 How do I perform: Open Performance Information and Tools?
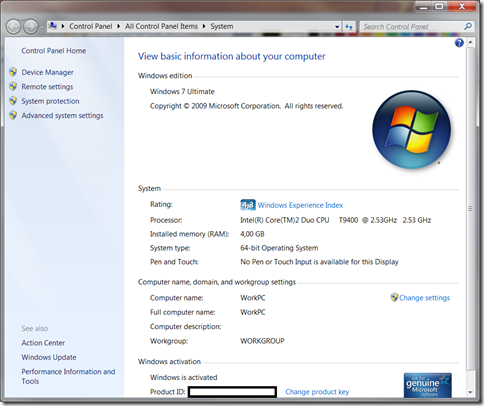(68, 376)
